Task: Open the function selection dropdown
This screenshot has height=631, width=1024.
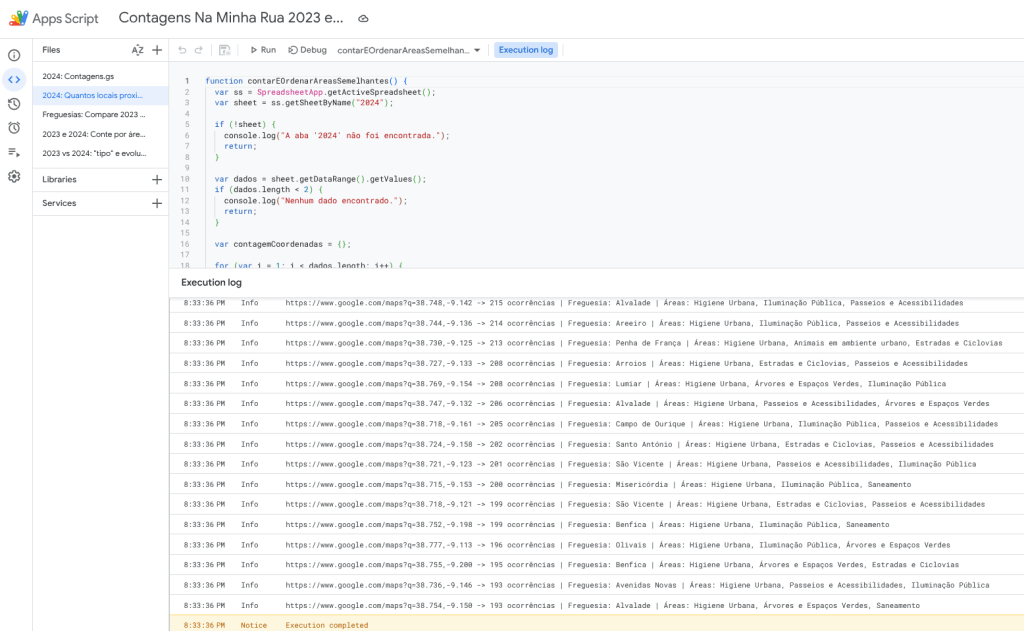Action: click(410, 50)
